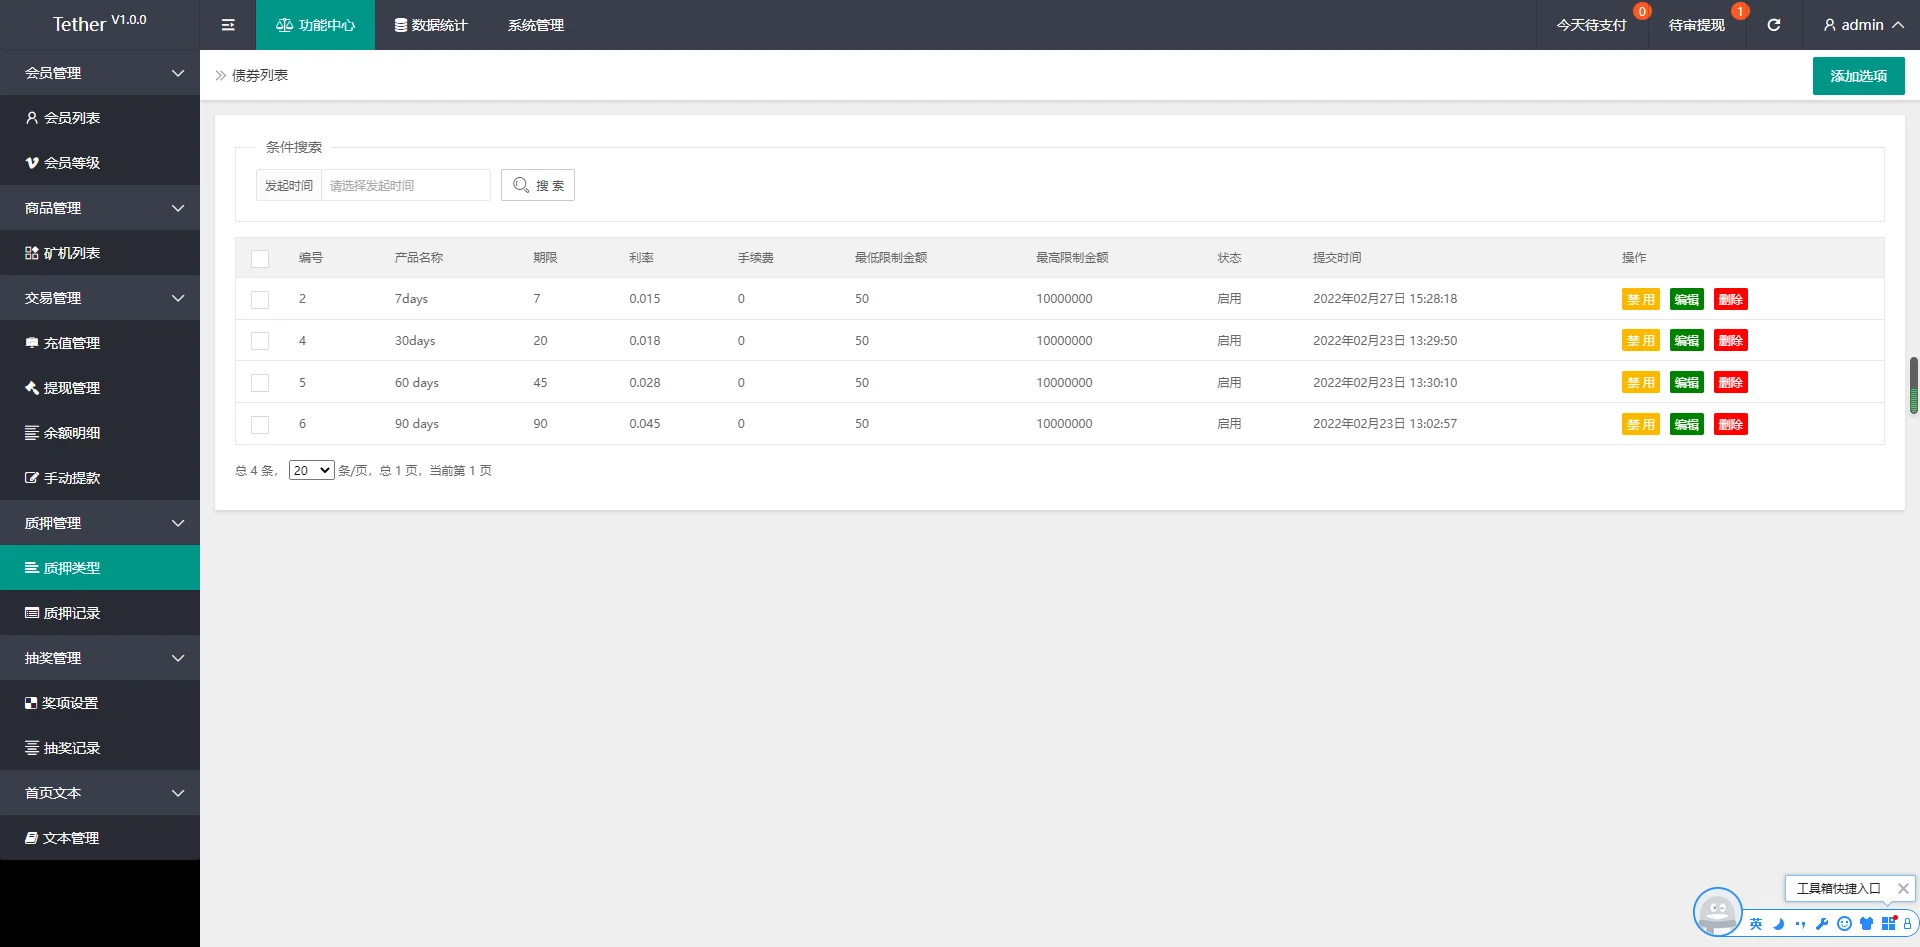Switch to the 数据统计 top tab
This screenshot has width=1920, height=947.
(431, 25)
